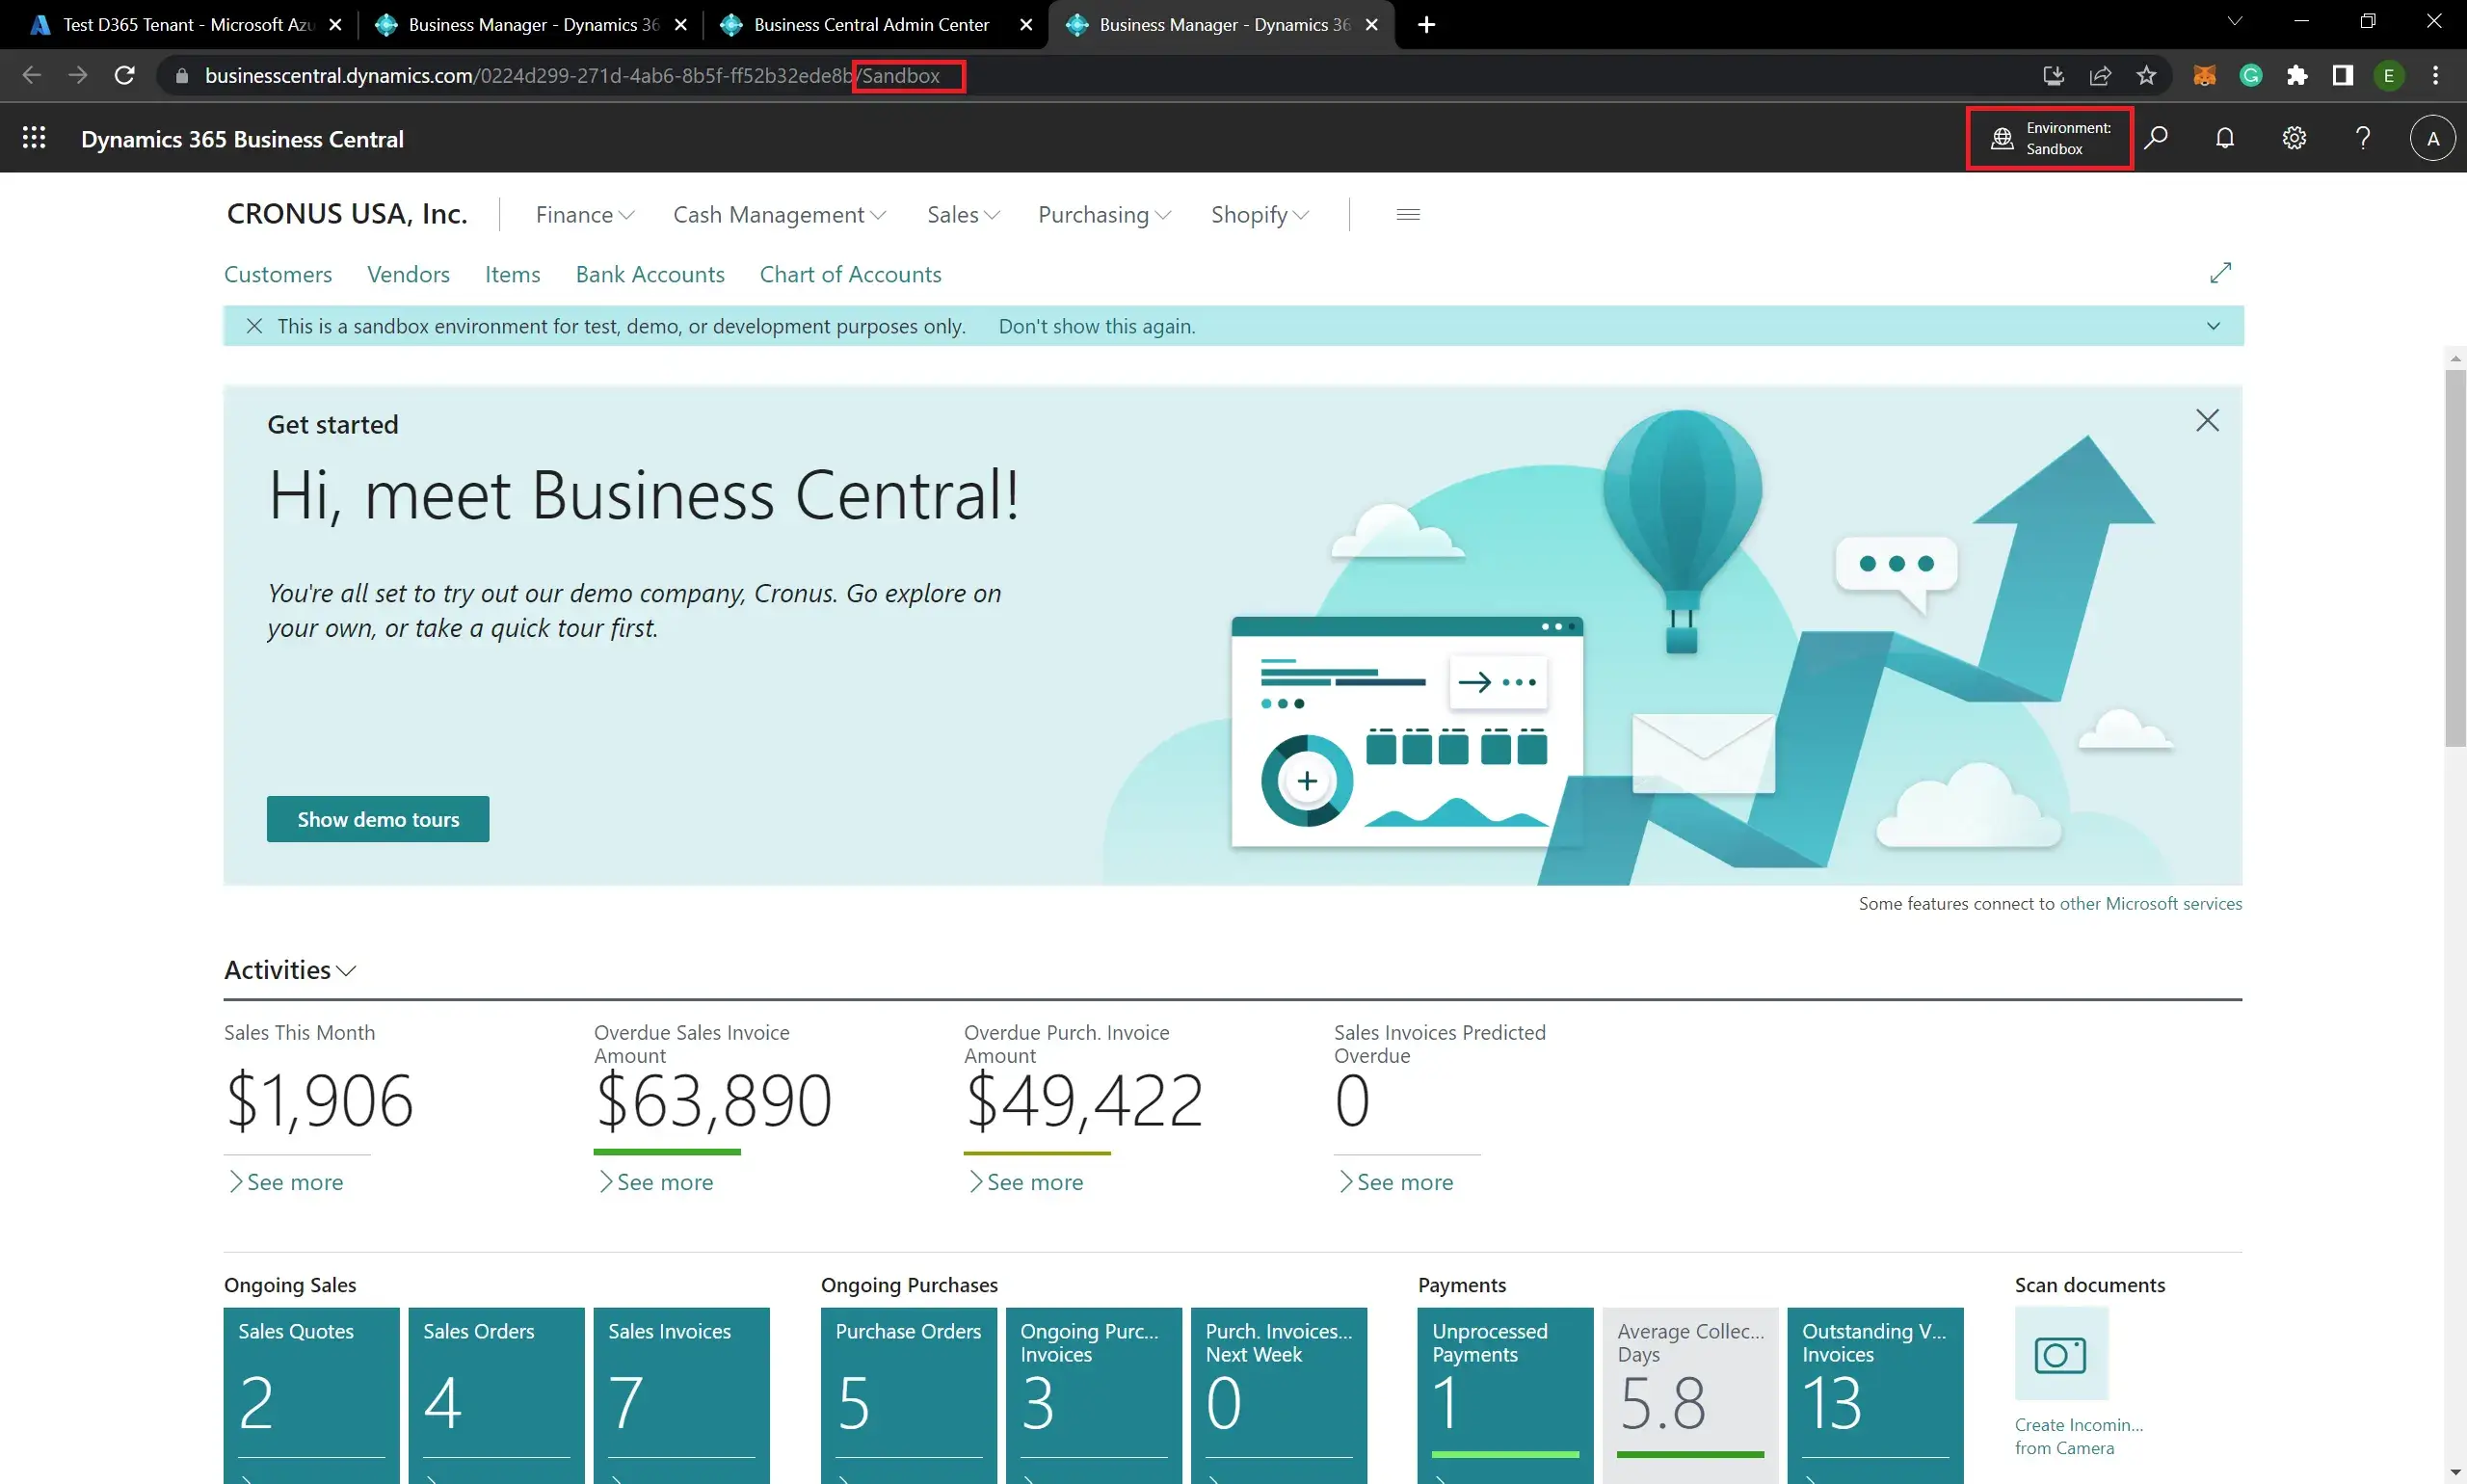
Task: Click Show demo tours button
Action: [378, 819]
